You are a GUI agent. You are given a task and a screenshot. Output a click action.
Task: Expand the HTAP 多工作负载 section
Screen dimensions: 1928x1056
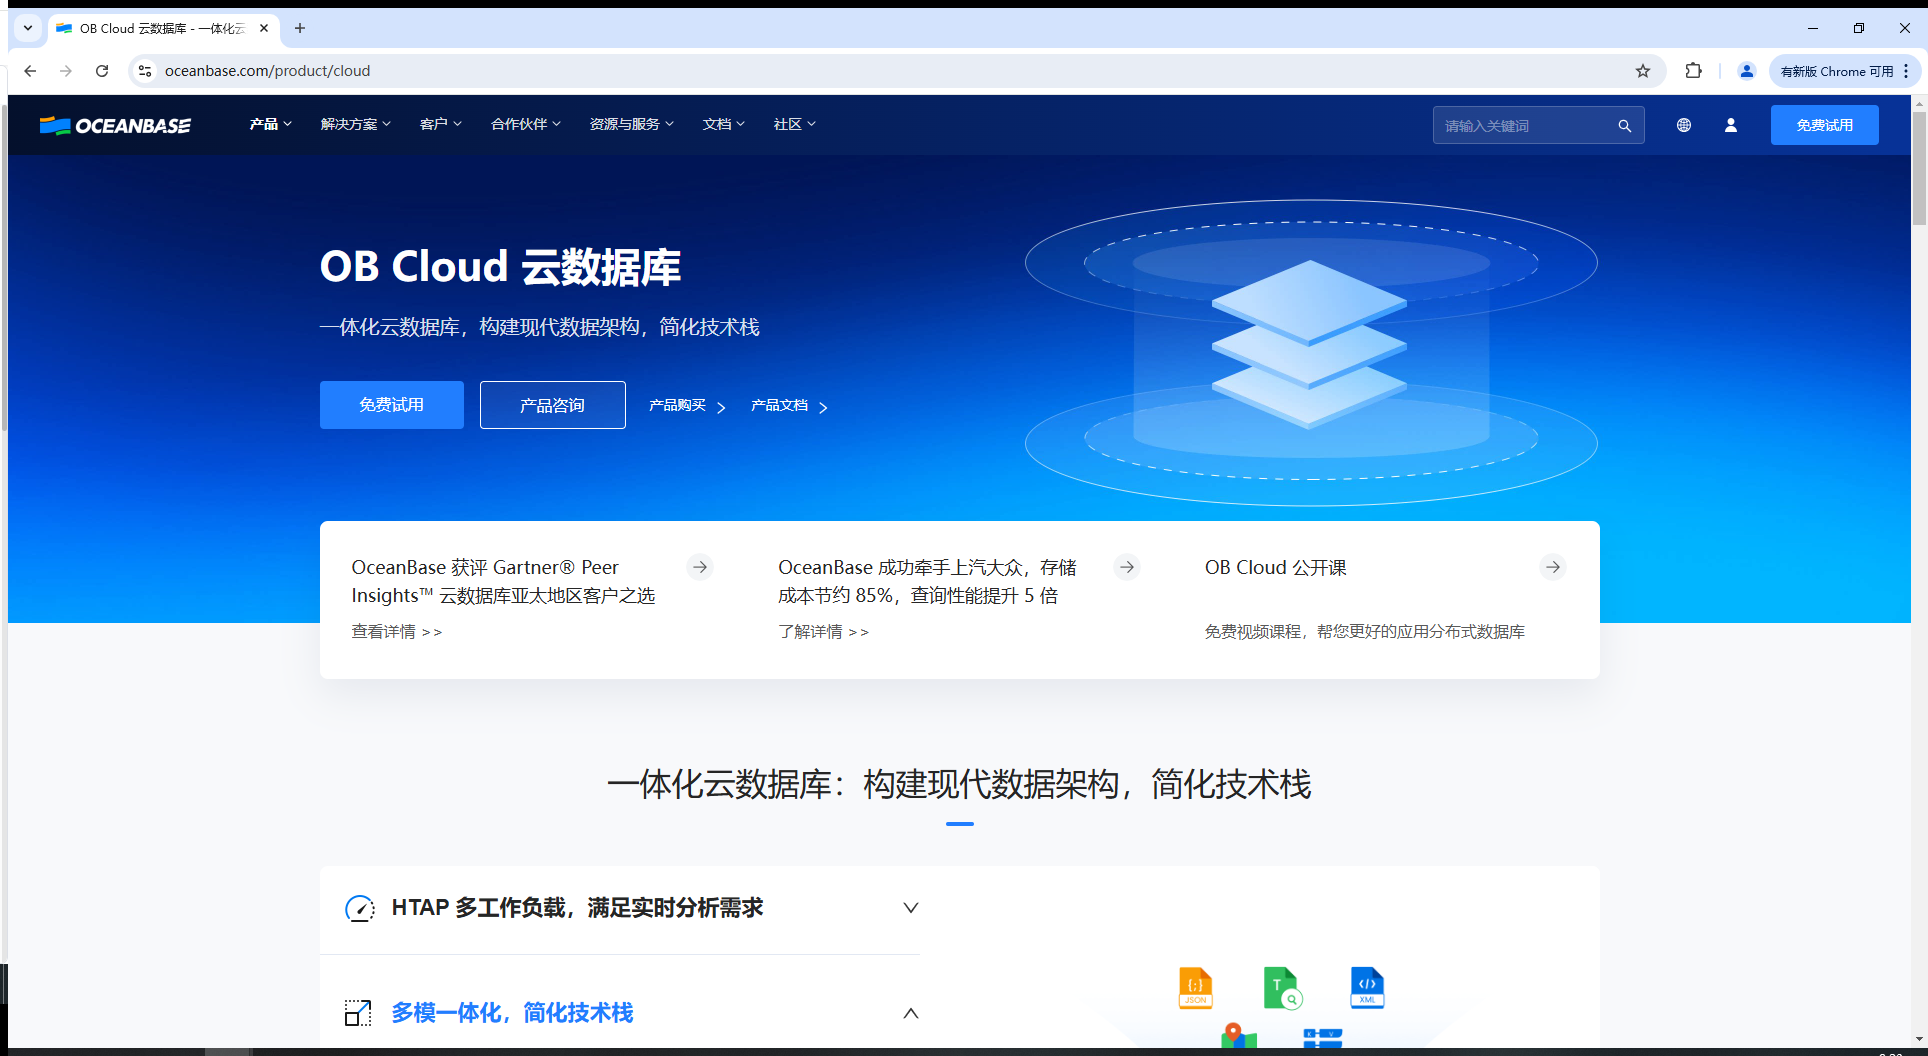[x=910, y=908]
